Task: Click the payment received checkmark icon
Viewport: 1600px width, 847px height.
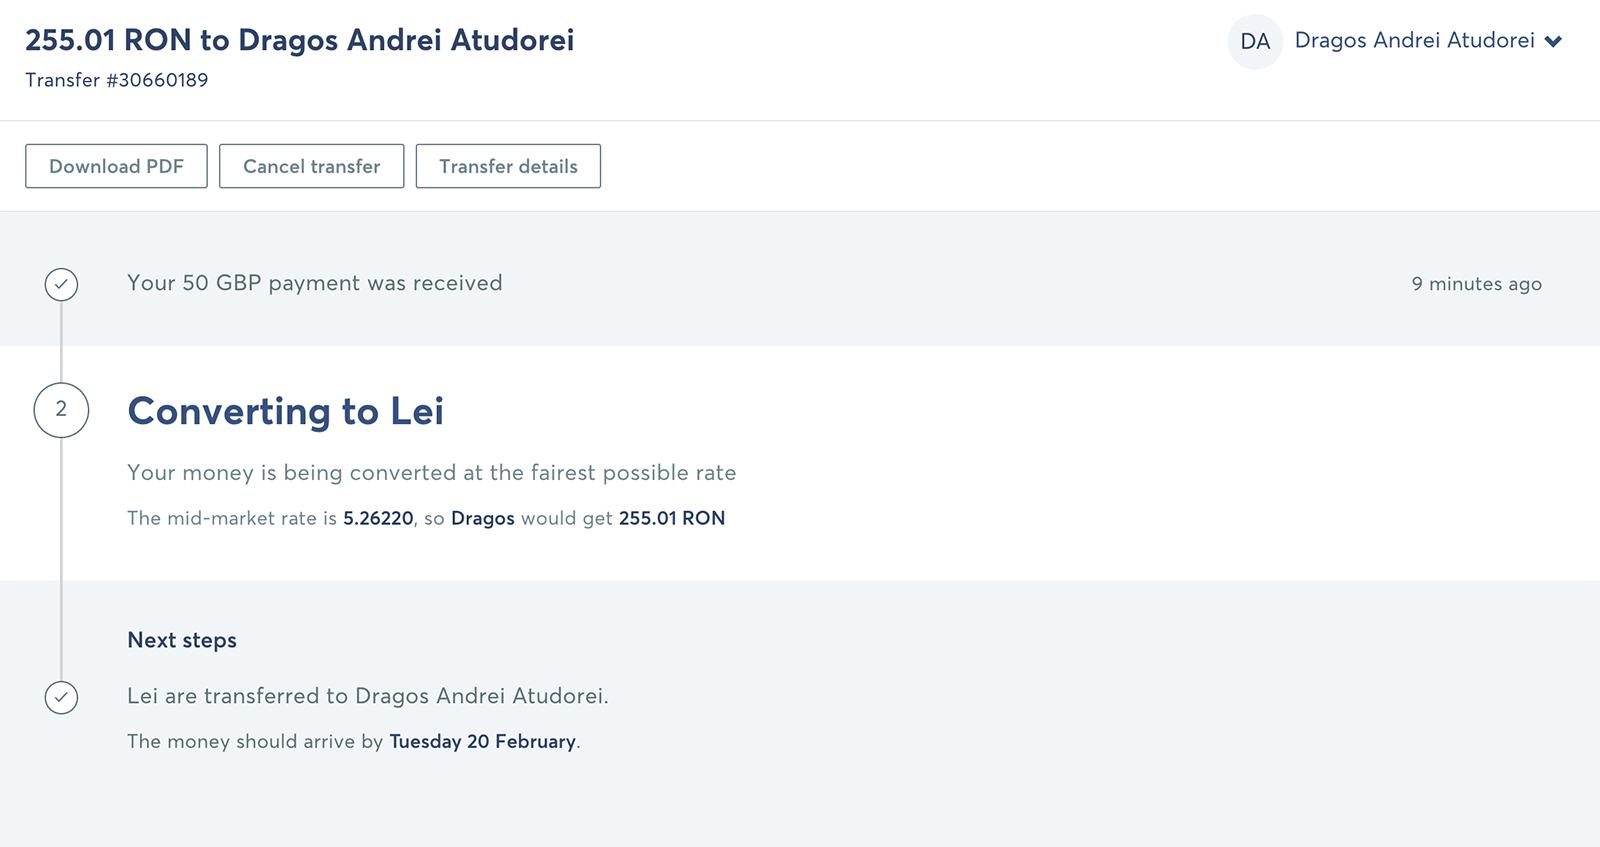Action: point(61,284)
